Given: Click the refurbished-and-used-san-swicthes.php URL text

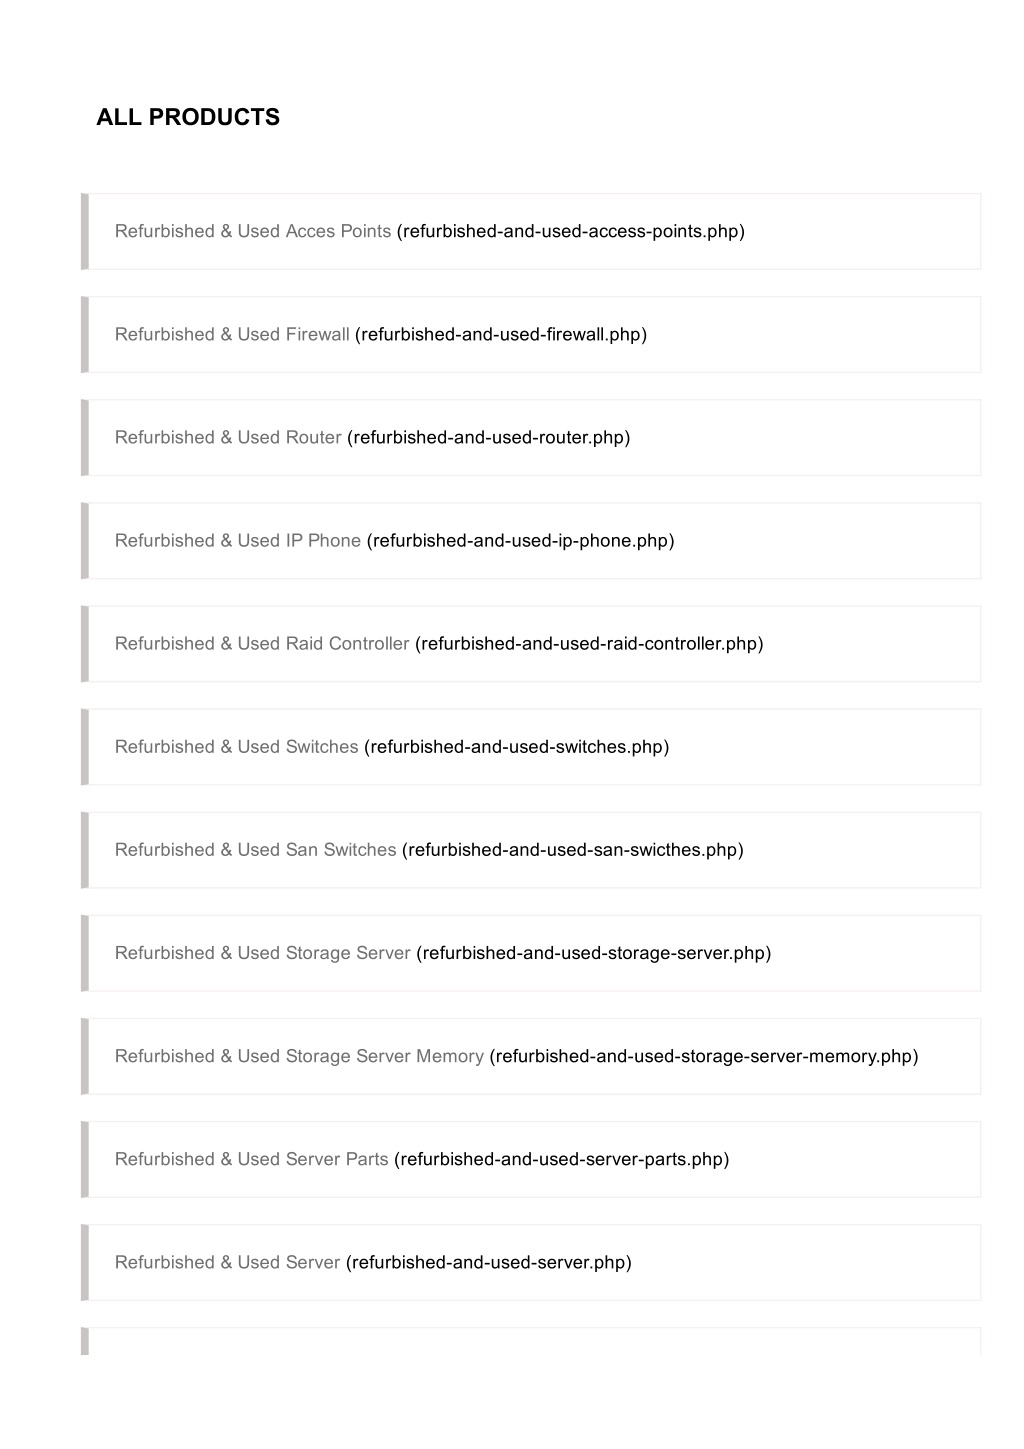Looking at the screenshot, I should (573, 849).
